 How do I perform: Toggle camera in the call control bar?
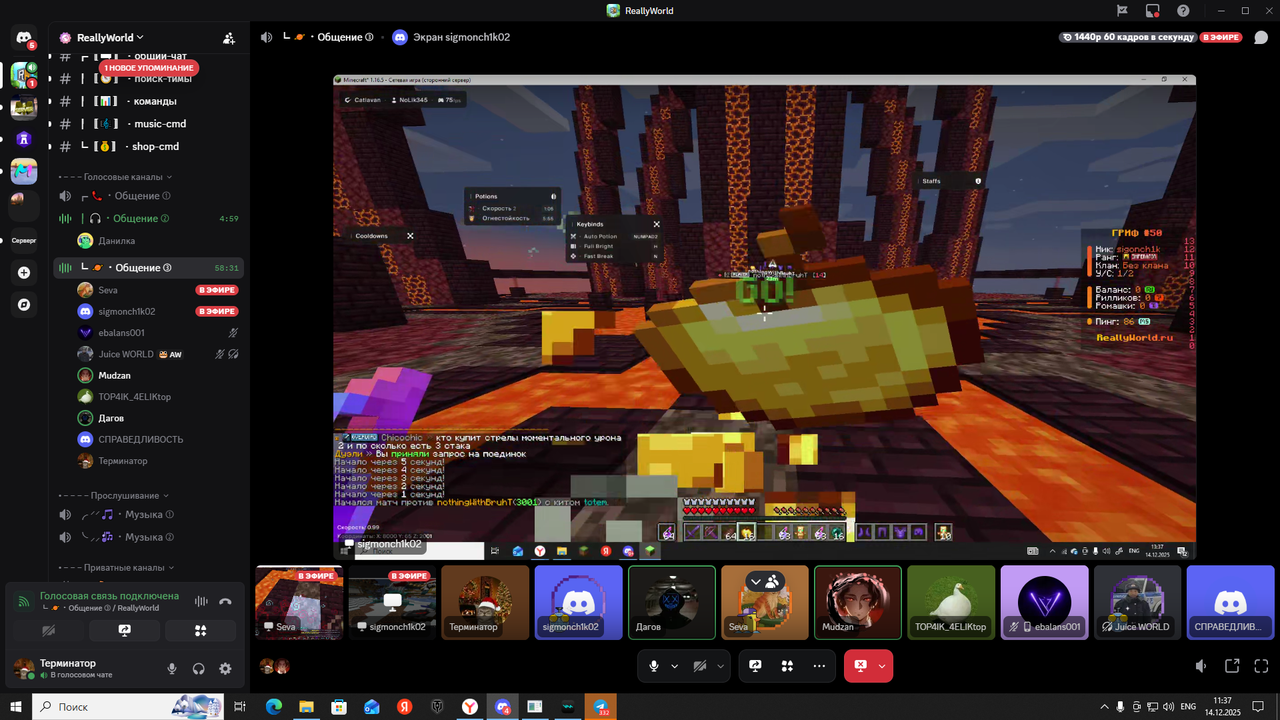pyautogui.click(x=700, y=666)
